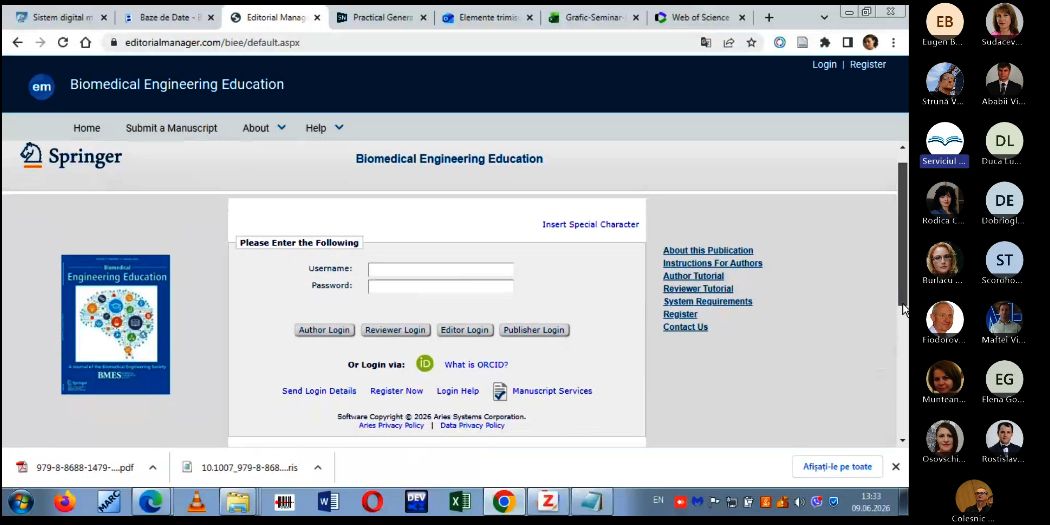Expand options for the downloaded ris file
Screen dimensions: 1050x525
318,467
